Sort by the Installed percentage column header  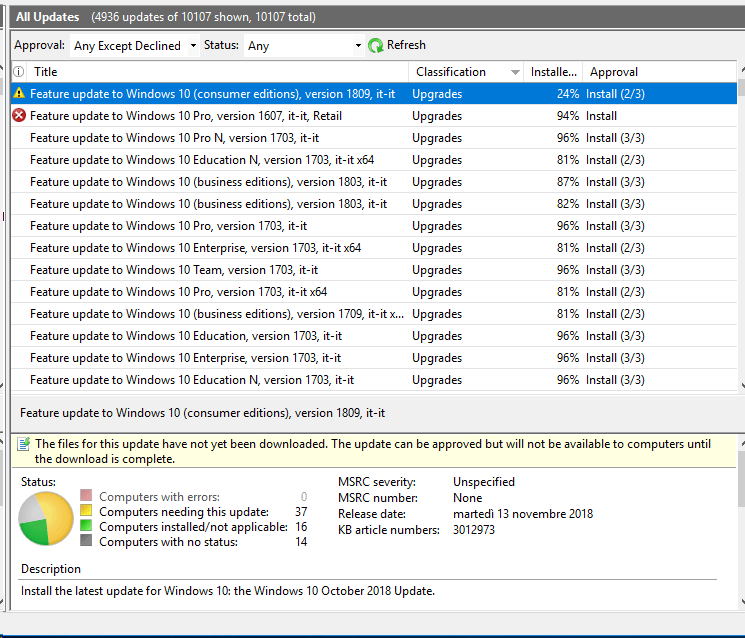(553, 72)
